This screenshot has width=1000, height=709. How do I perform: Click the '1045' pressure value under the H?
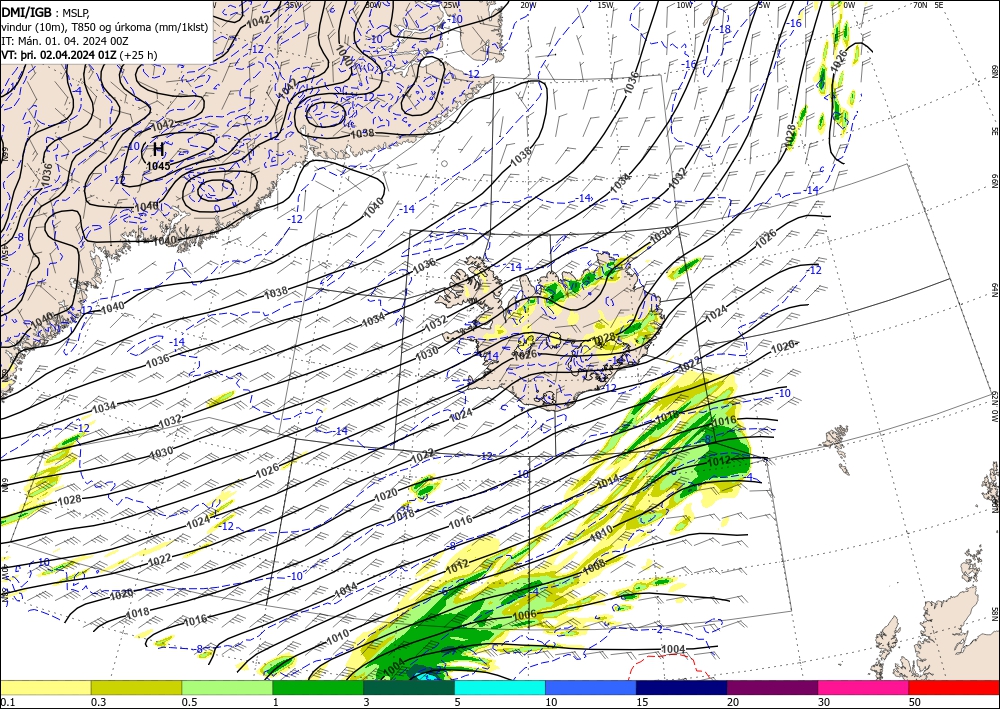pyautogui.click(x=158, y=166)
